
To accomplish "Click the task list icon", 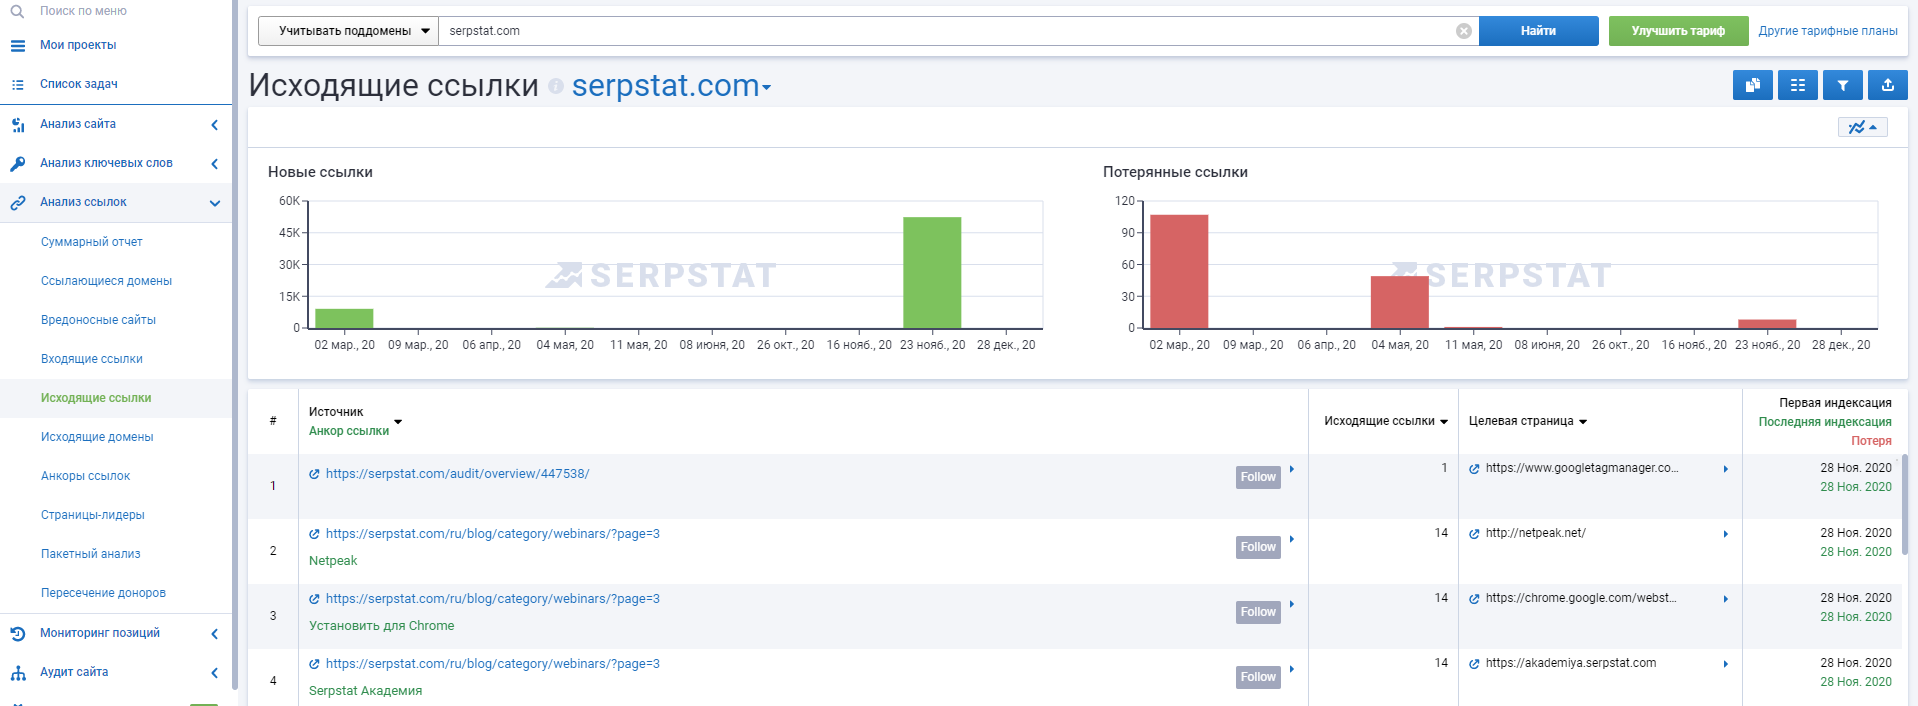I will (17, 85).
